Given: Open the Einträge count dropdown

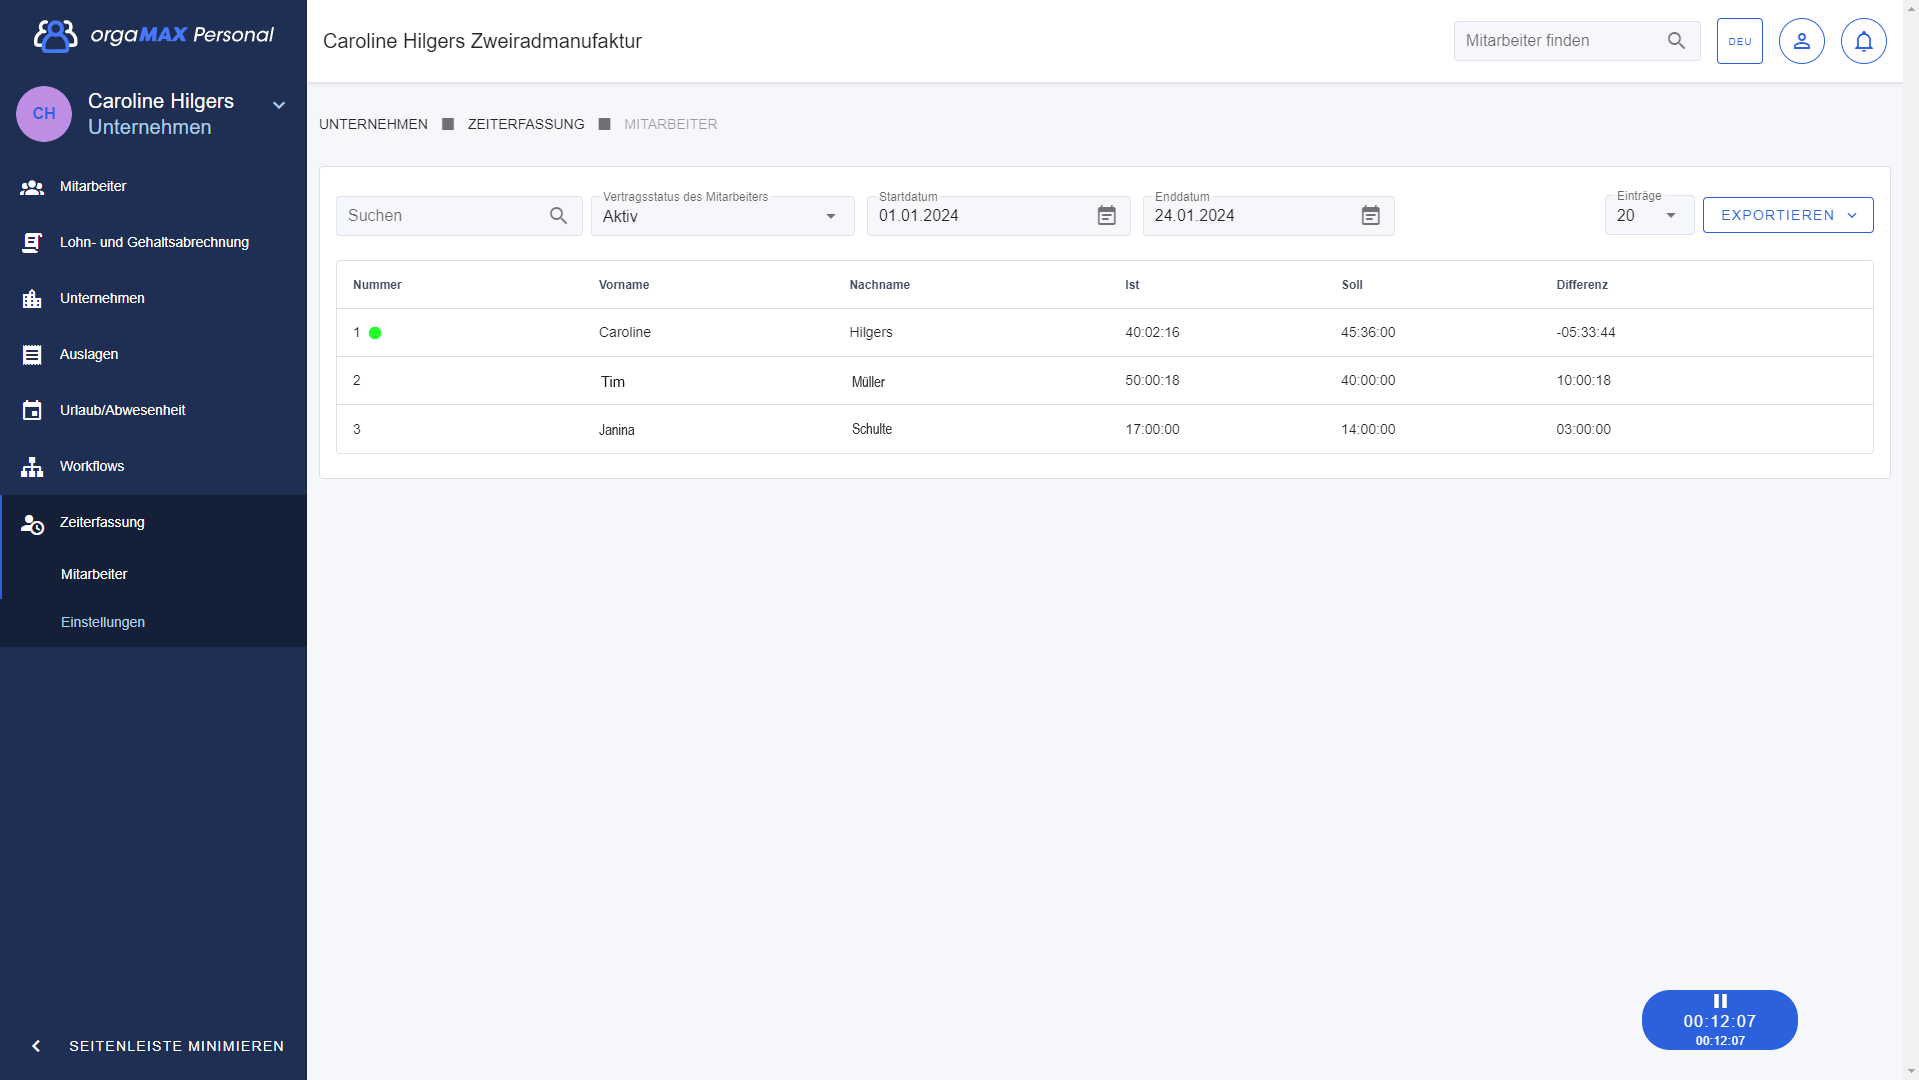Looking at the screenshot, I should point(1648,216).
